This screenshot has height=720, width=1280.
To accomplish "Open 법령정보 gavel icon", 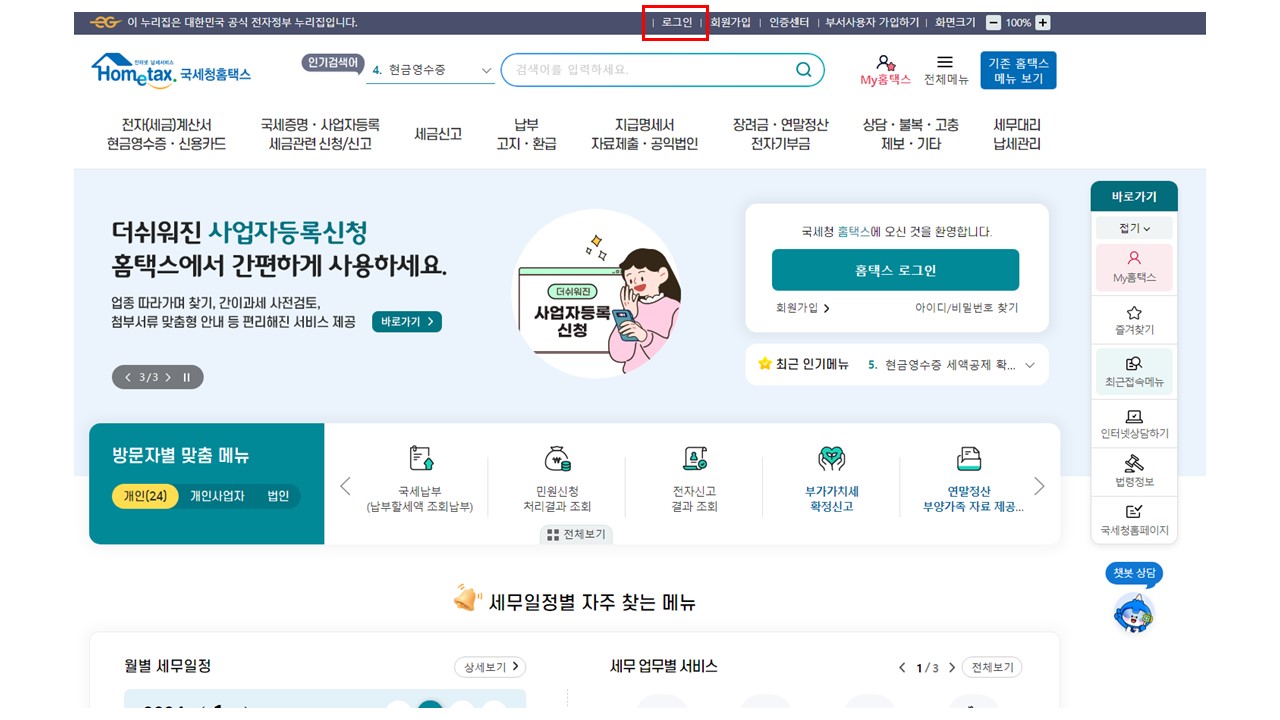I will [x=1134, y=472].
